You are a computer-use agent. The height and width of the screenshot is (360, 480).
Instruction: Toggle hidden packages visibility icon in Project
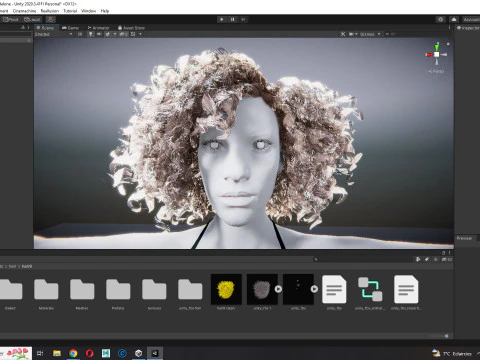point(447,259)
